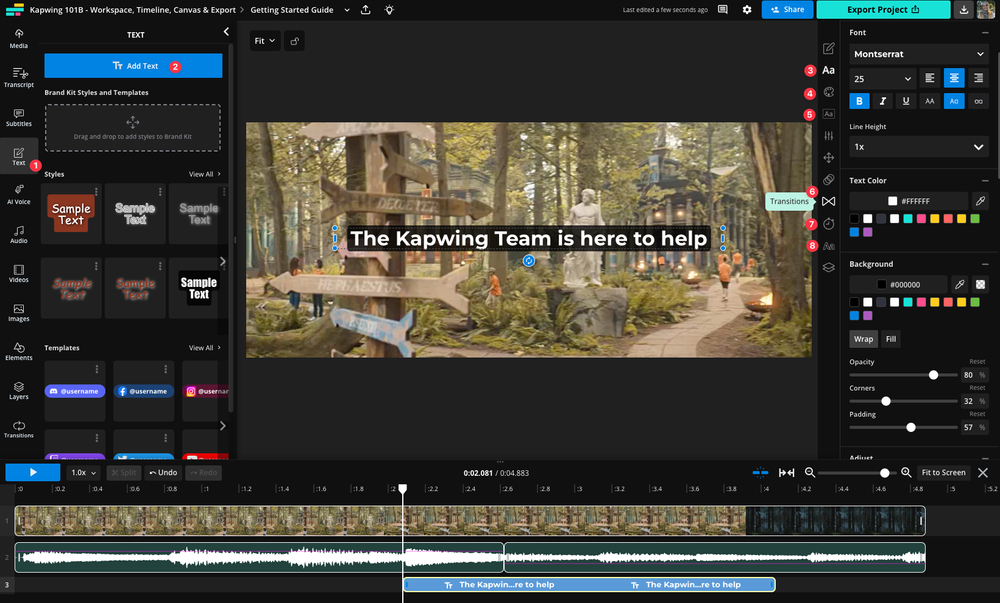The width and height of the screenshot is (1000, 603).
Task: Toggle bold formatting on the text
Action: 858,100
